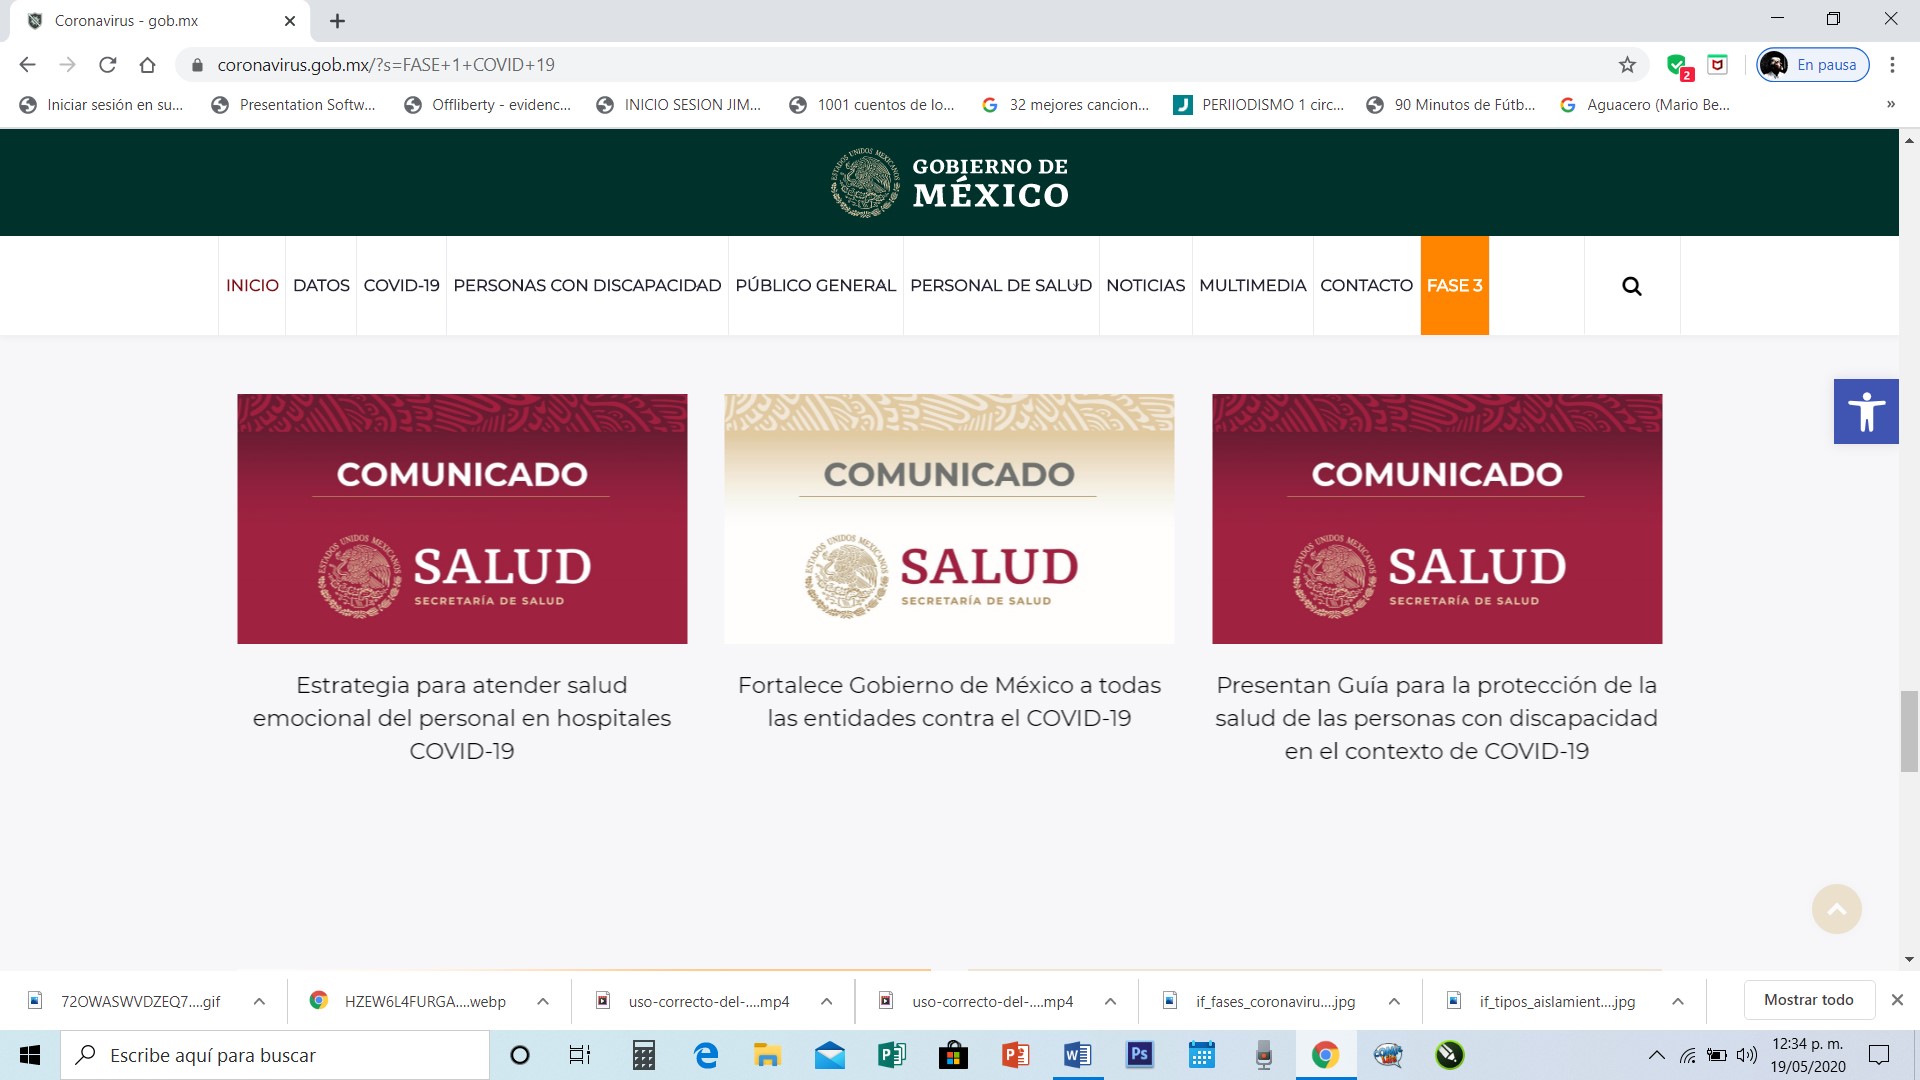Open the Windows Start menu
Screen dimensions: 1920x1080
tap(30, 1055)
